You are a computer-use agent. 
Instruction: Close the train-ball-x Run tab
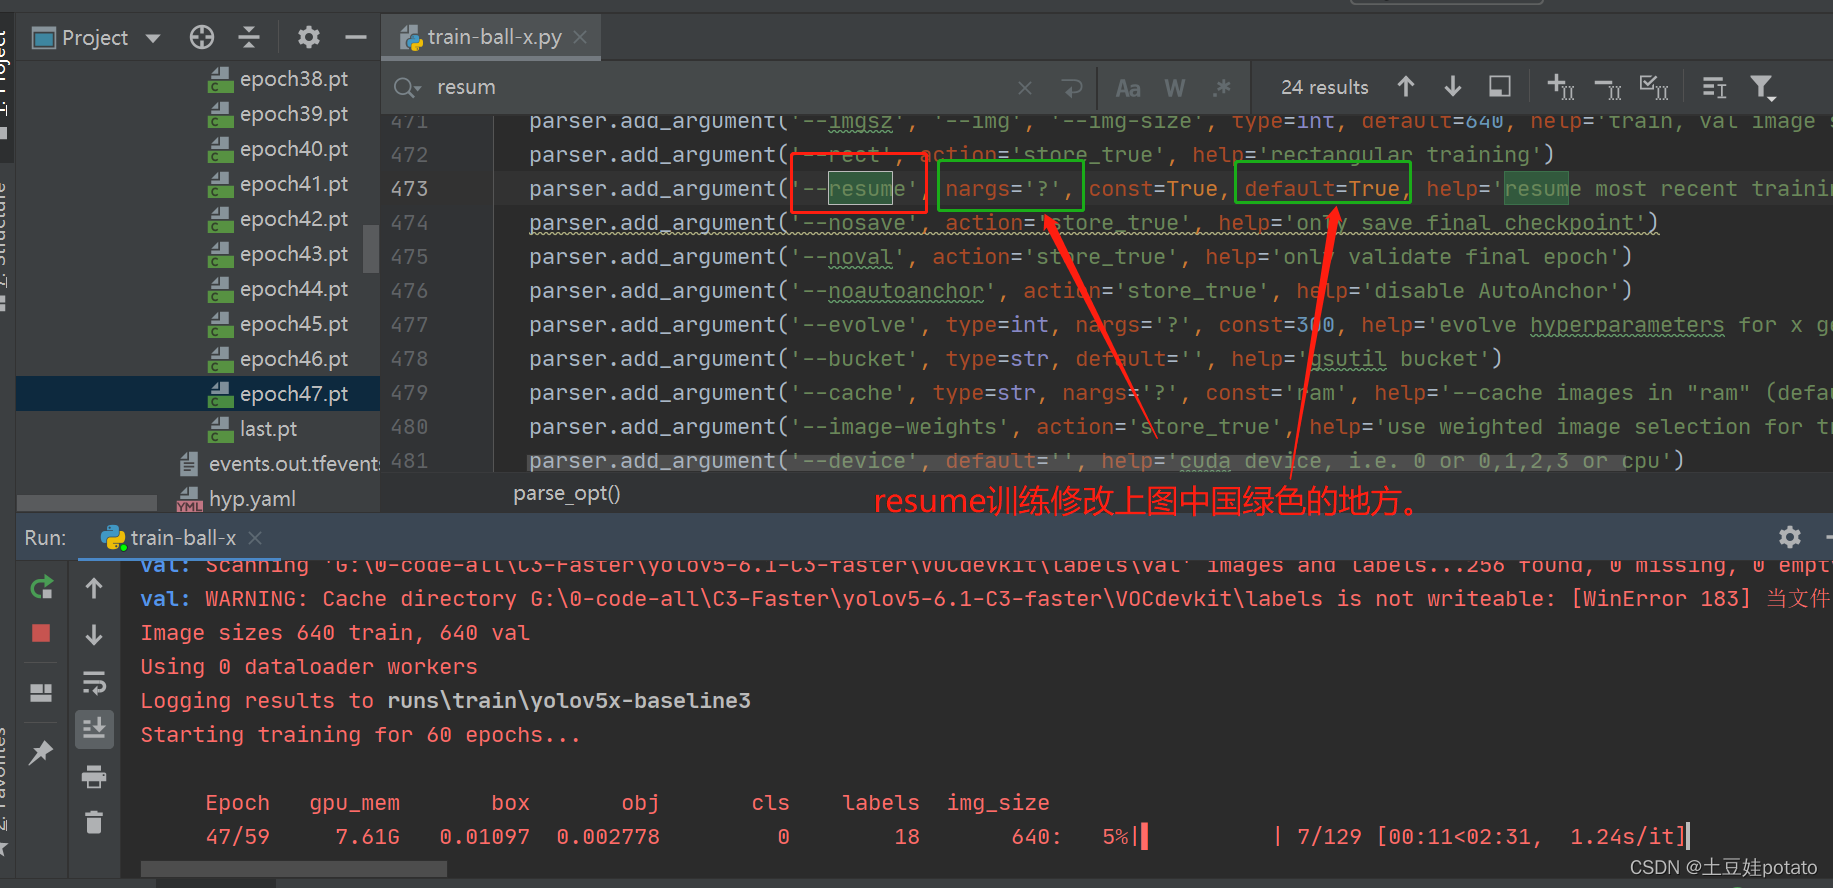click(x=255, y=538)
